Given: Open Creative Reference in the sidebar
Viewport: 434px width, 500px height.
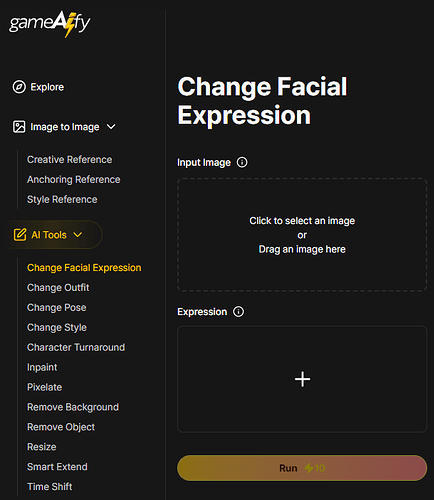Looking at the screenshot, I should [x=69, y=160].
